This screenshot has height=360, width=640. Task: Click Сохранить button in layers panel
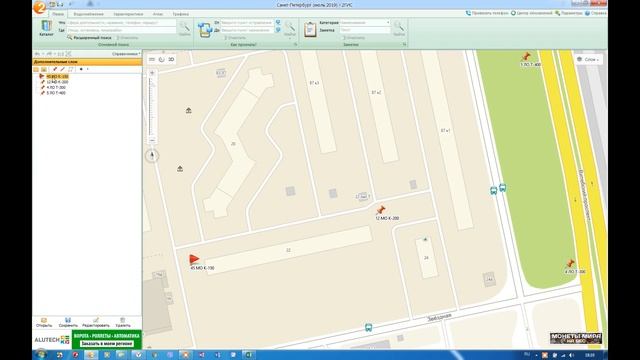pos(68,322)
